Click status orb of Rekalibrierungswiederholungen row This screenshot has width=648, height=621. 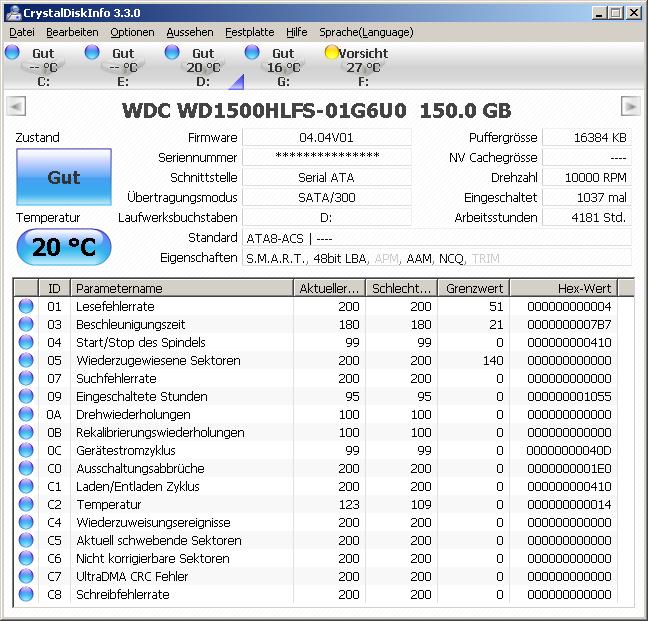[26, 432]
